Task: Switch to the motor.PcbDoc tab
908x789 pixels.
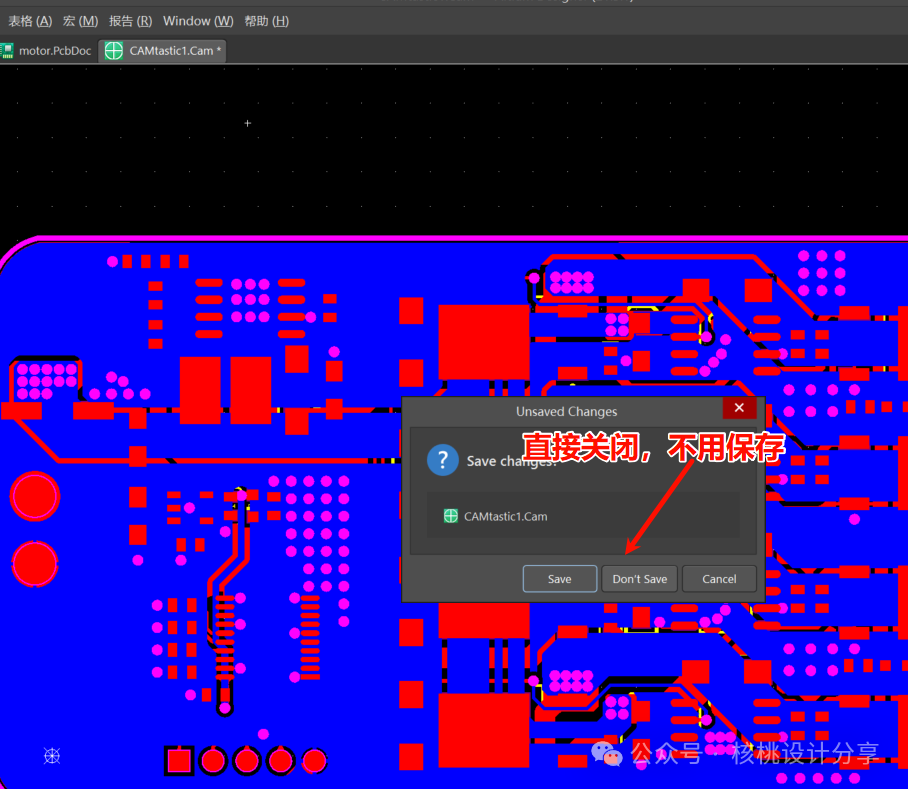Action: click(x=55, y=50)
